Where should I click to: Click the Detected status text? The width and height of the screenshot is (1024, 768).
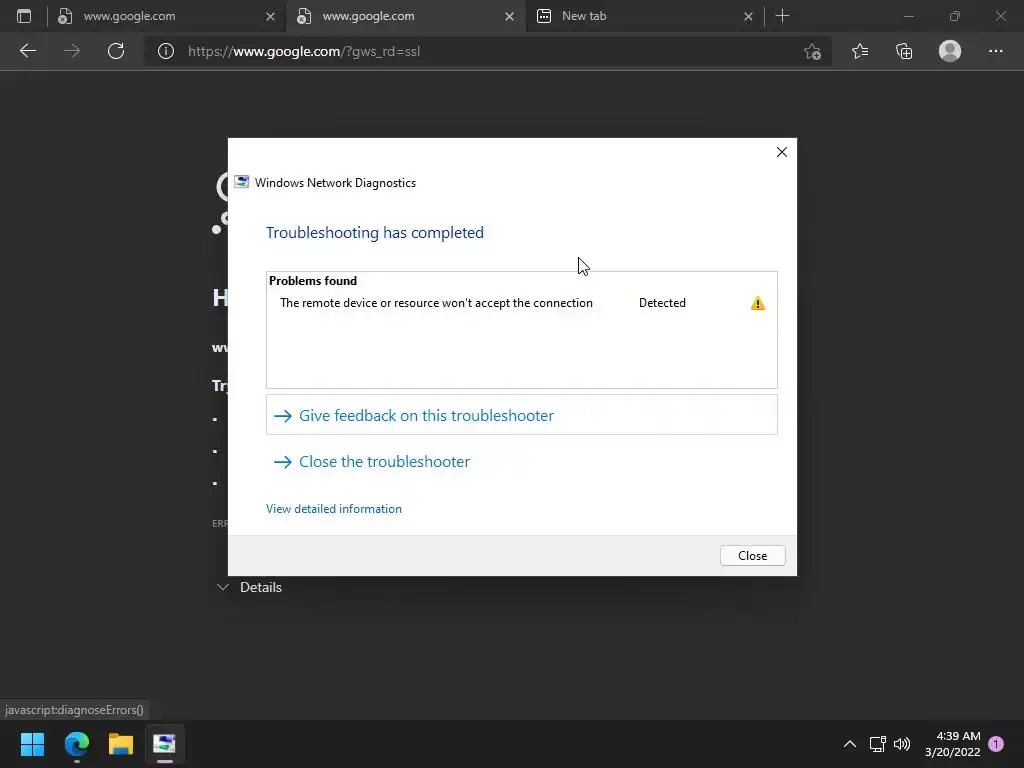pyautogui.click(x=662, y=303)
